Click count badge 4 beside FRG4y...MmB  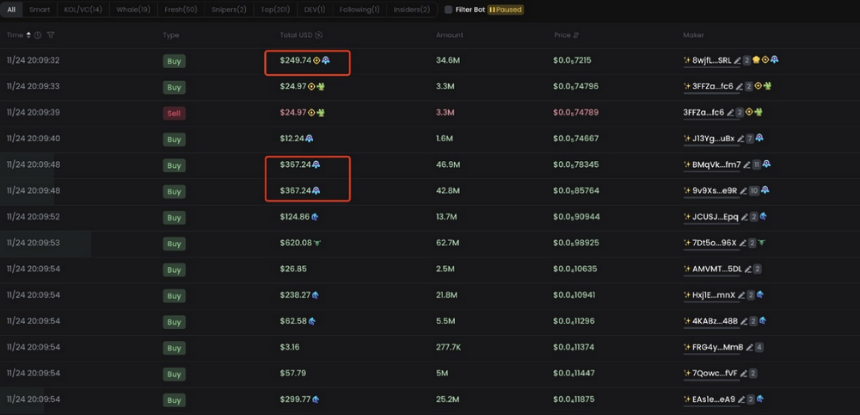[759, 347]
